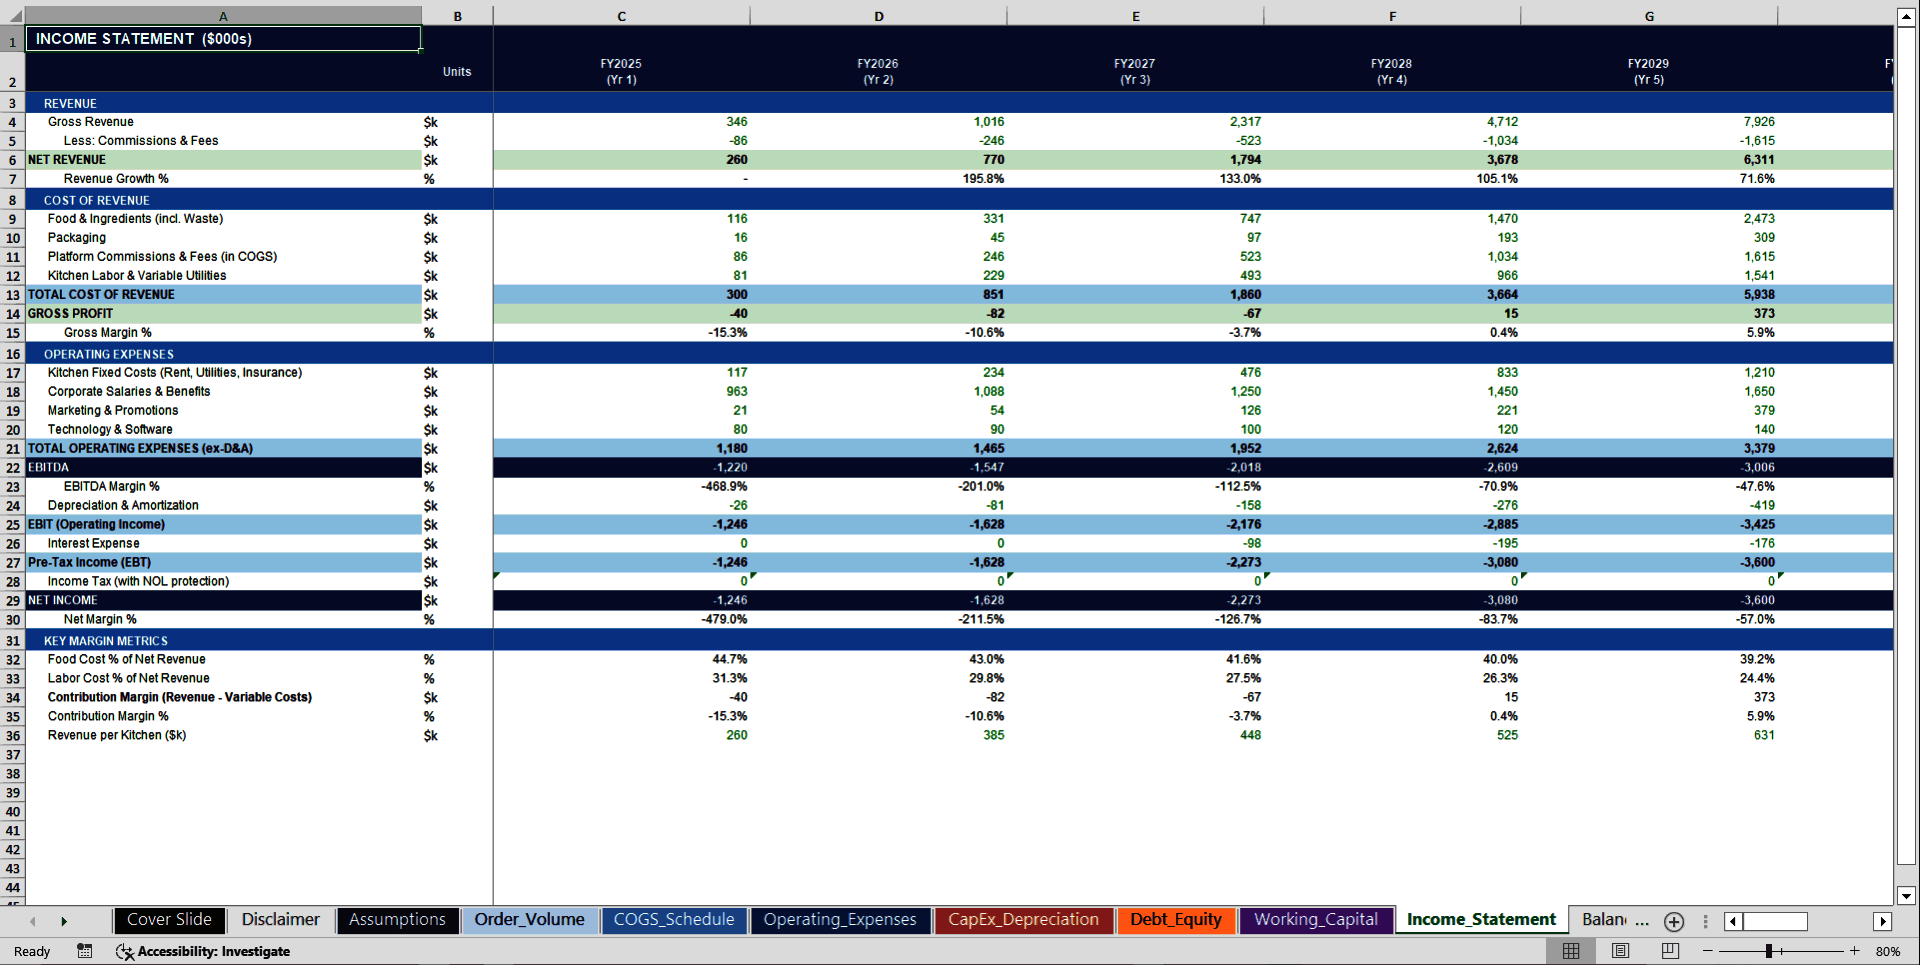
Task: Zoom out with the minus icon
Action: [1706, 951]
